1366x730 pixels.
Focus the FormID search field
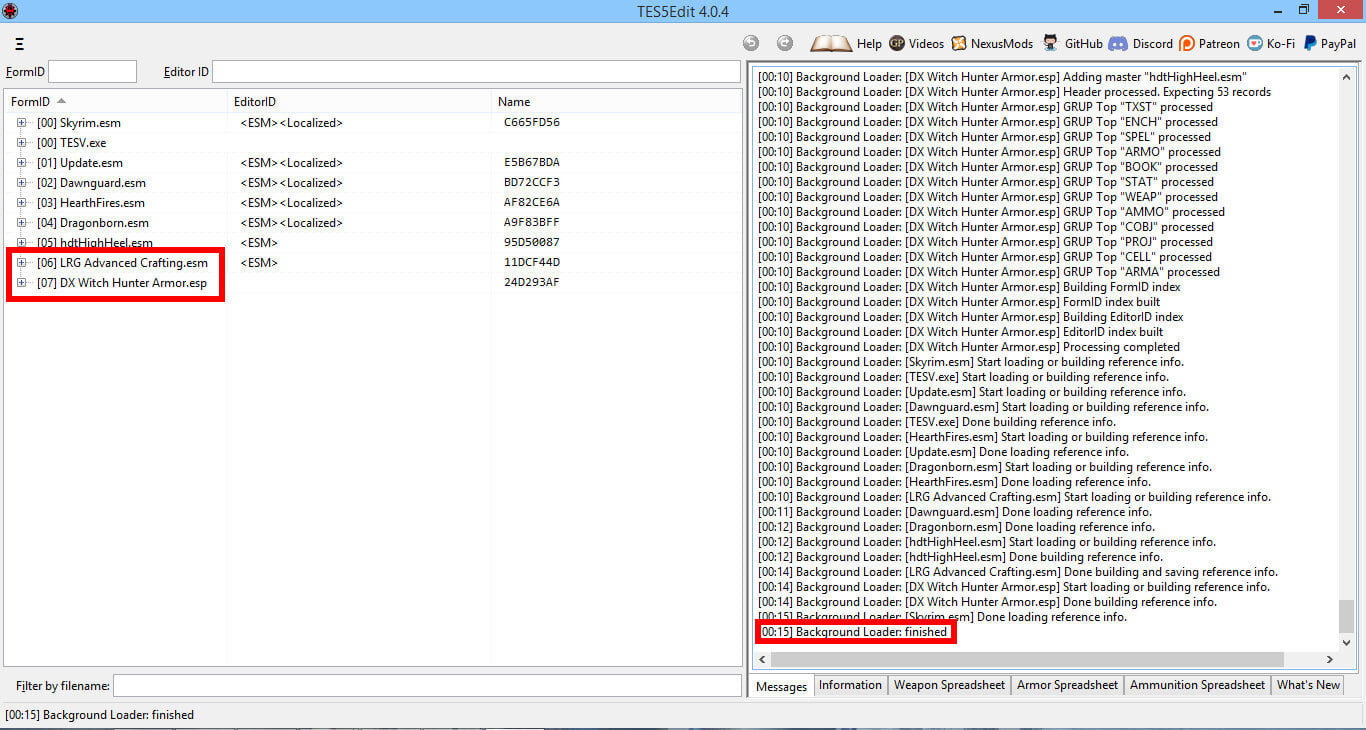tap(92, 72)
